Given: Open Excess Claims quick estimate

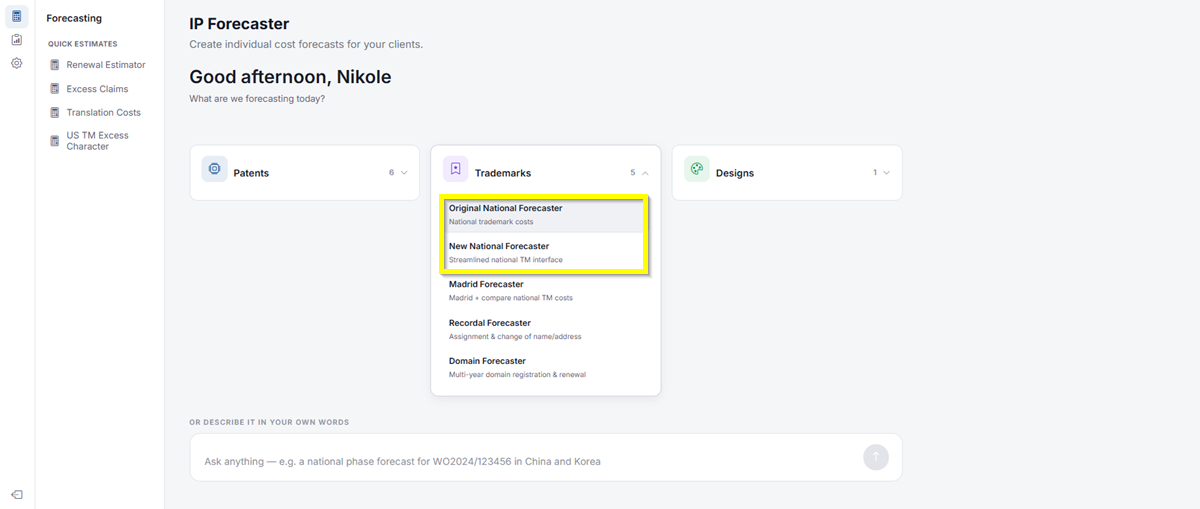Looking at the screenshot, I should click(98, 89).
